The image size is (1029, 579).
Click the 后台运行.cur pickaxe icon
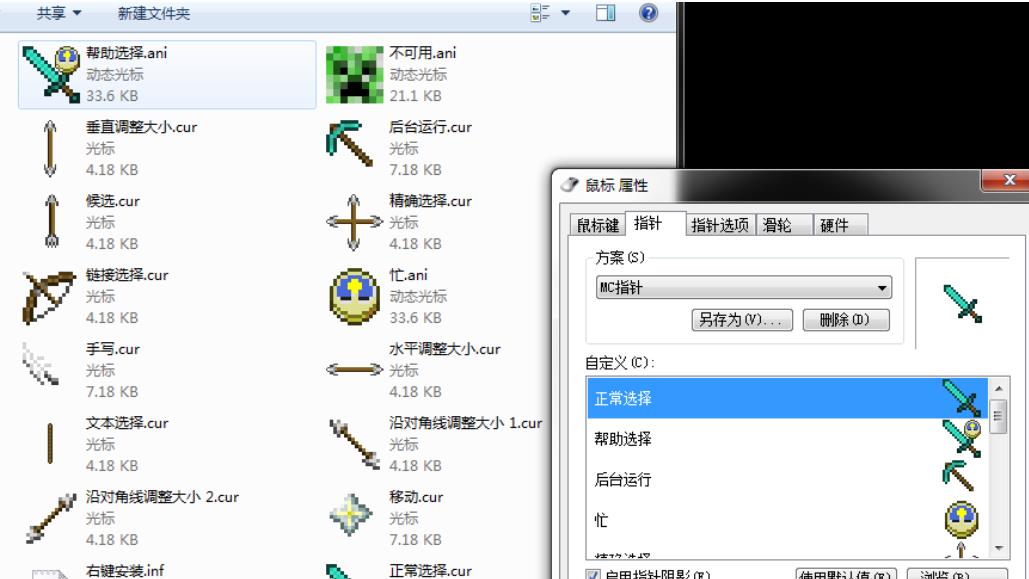coord(350,142)
